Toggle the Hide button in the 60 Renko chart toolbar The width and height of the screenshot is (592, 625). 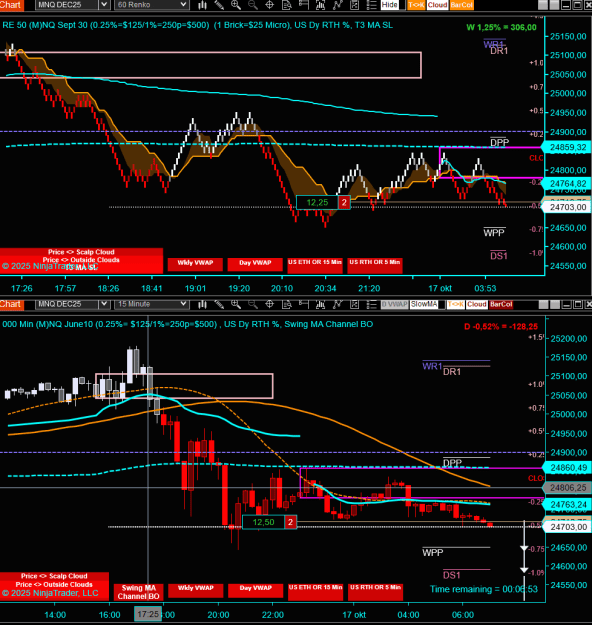tap(389, 5)
